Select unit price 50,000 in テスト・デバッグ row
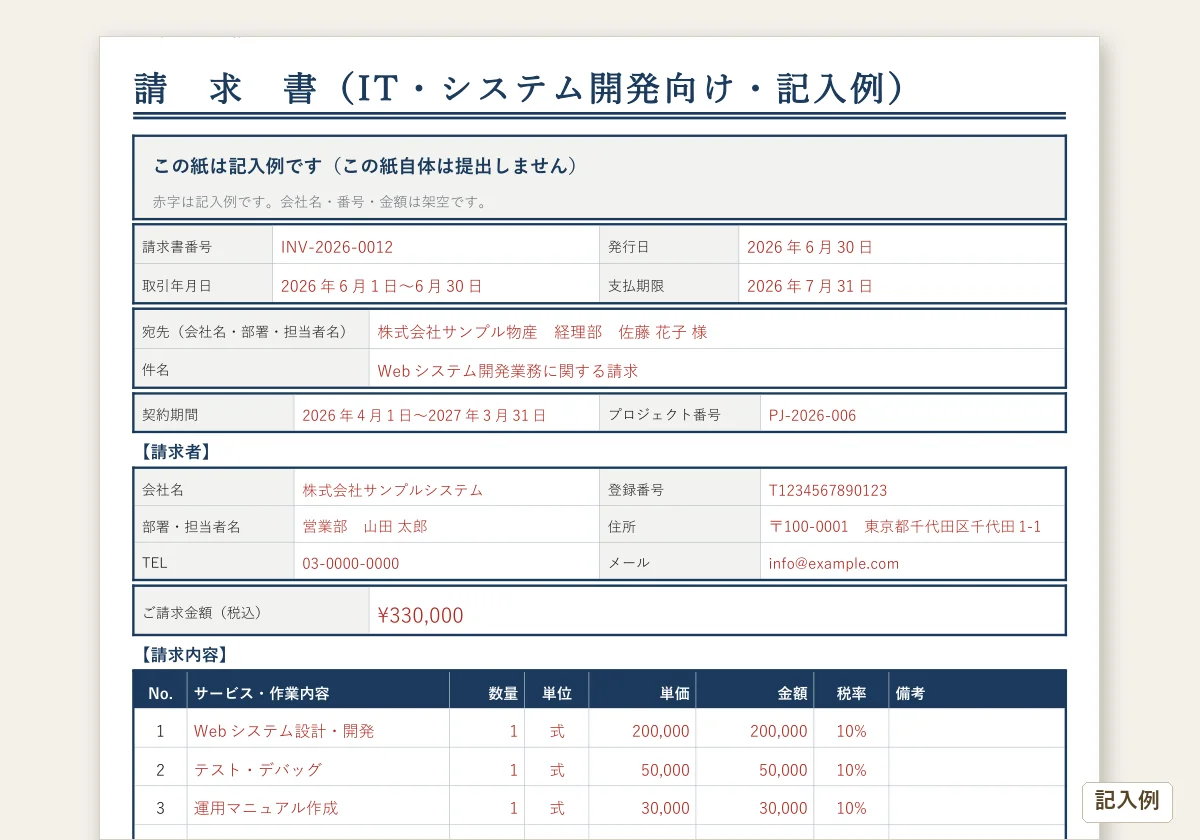1200x840 pixels. 665,770
